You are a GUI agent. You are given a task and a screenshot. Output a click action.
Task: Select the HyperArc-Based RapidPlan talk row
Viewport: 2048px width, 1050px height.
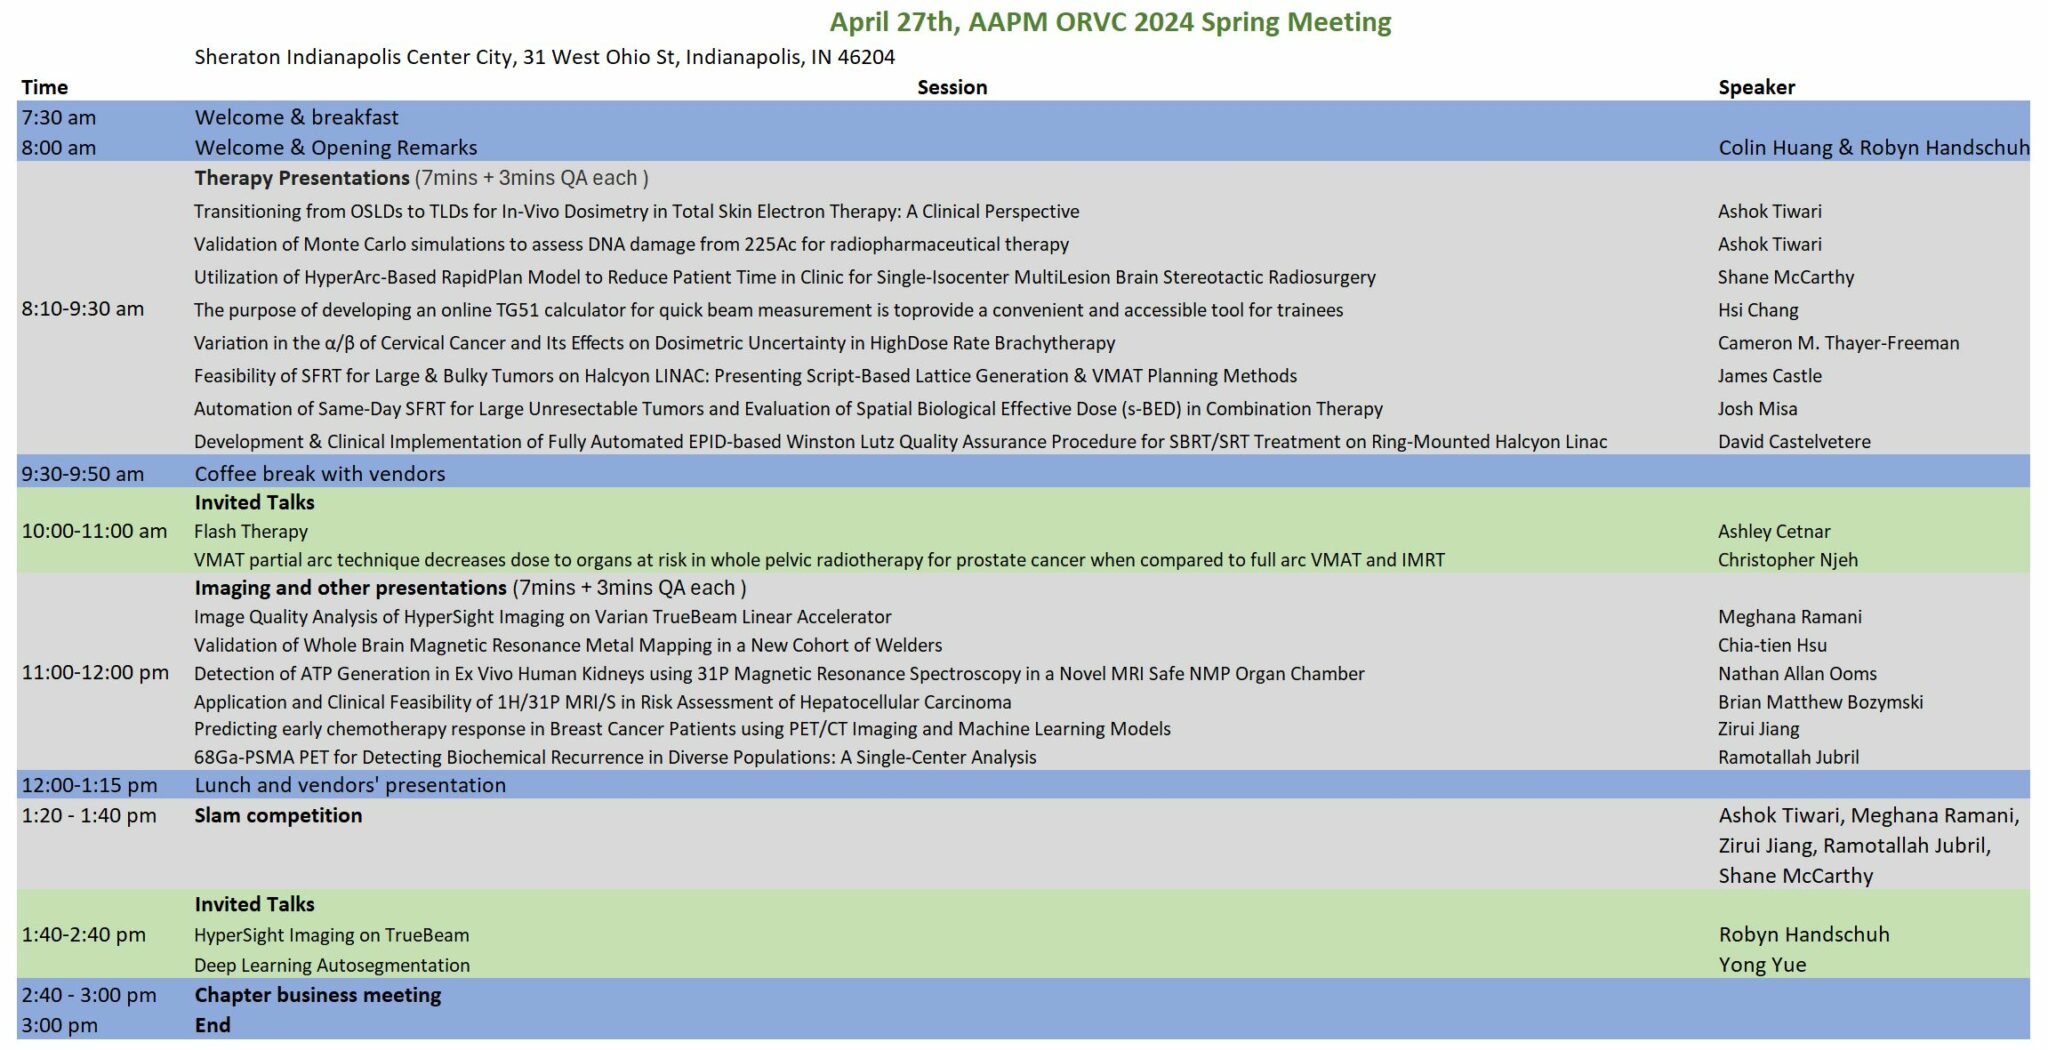tap(784, 277)
